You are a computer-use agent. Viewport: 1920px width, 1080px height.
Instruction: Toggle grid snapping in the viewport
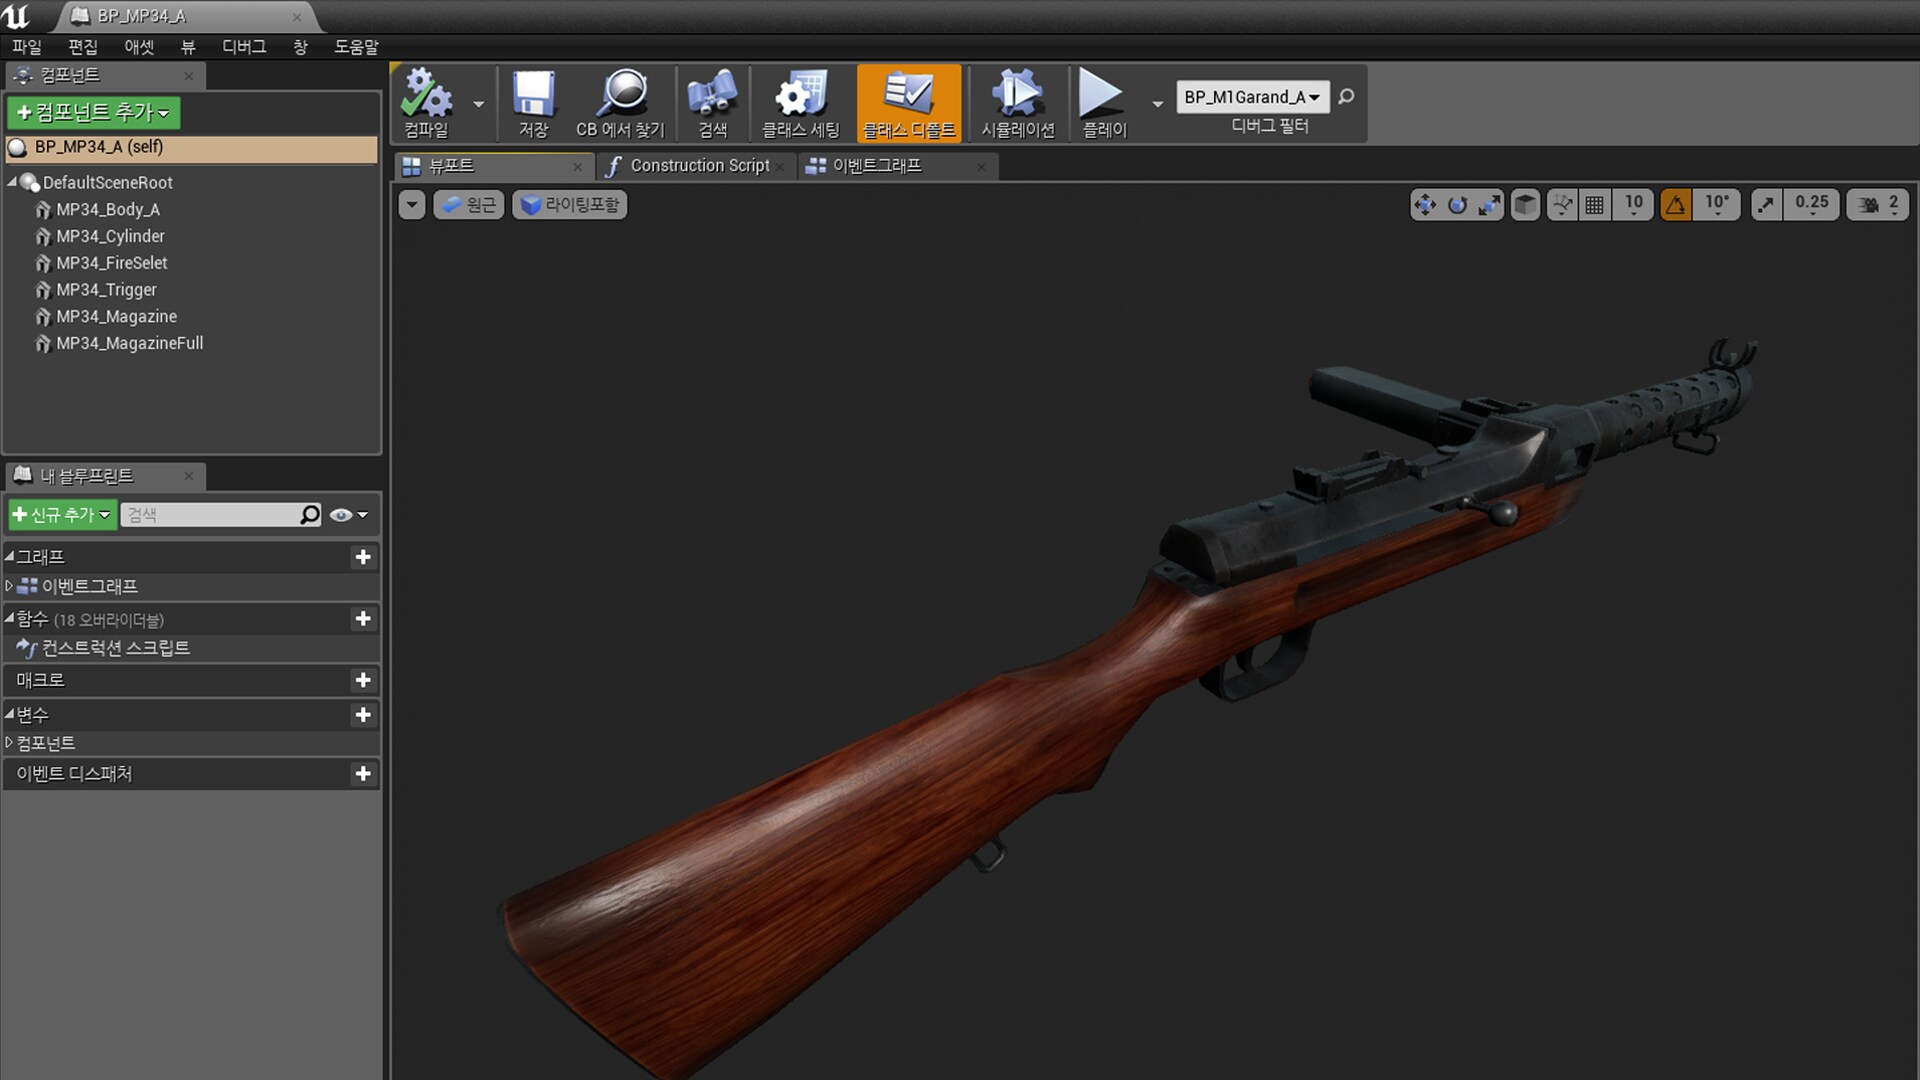pyautogui.click(x=1594, y=204)
